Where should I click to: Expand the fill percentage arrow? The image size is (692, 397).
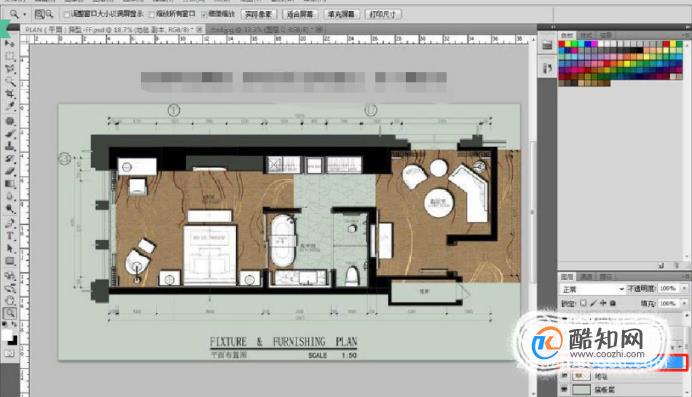pos(684,303)
